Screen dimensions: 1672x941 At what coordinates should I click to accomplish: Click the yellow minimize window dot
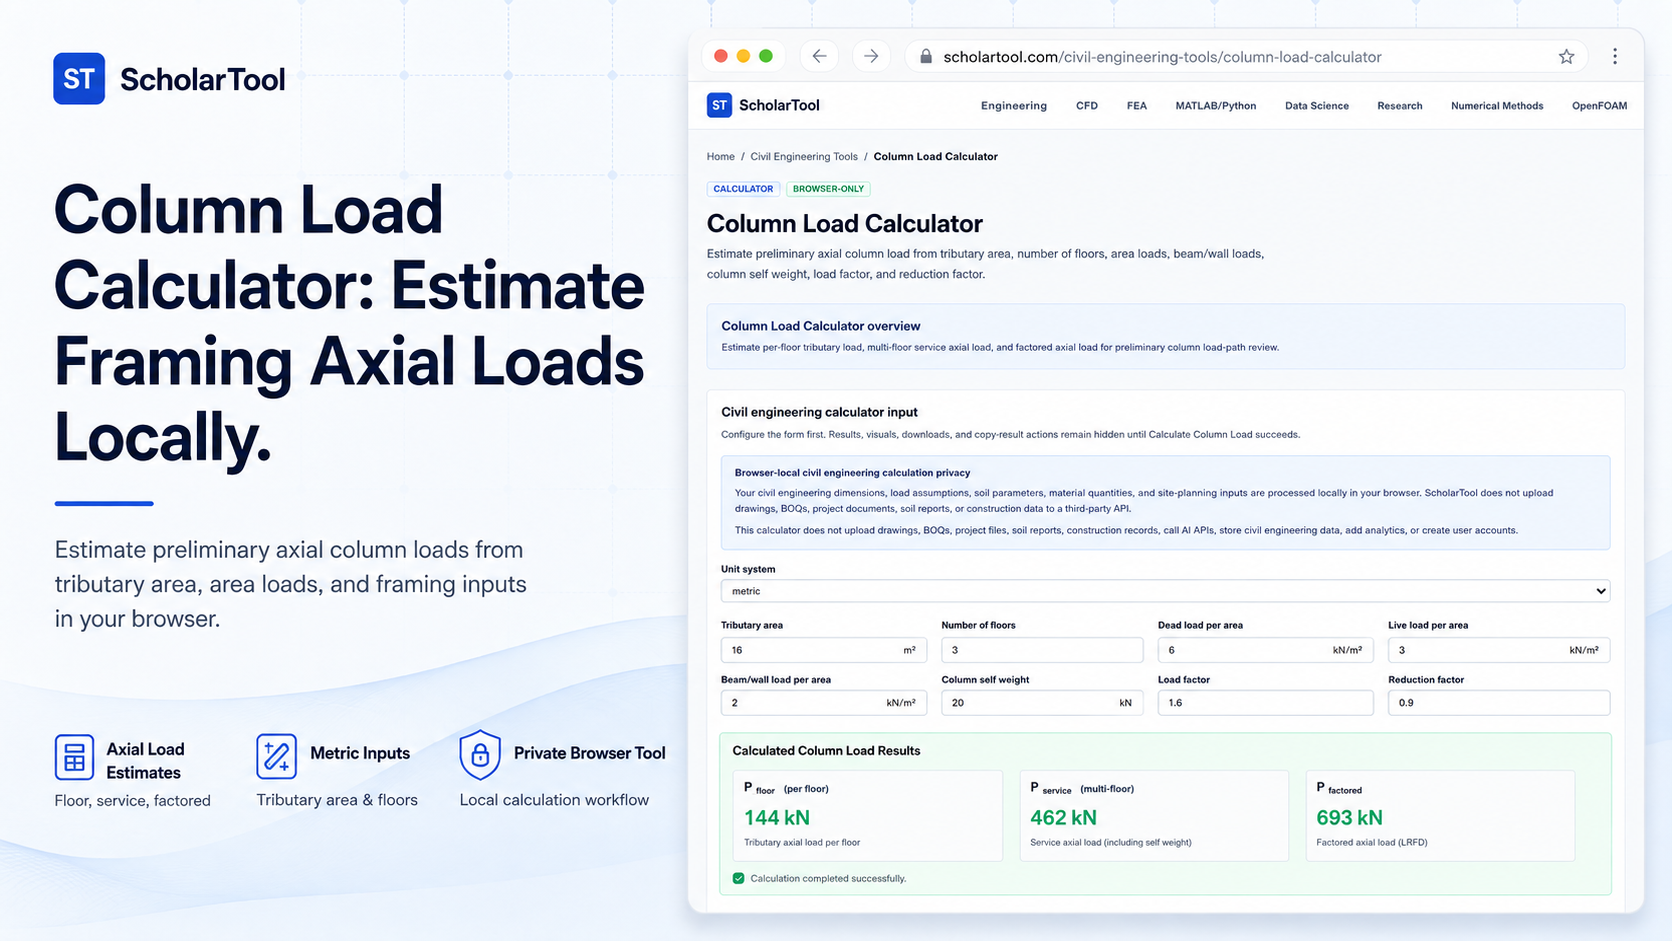click(x=743, y=56)
